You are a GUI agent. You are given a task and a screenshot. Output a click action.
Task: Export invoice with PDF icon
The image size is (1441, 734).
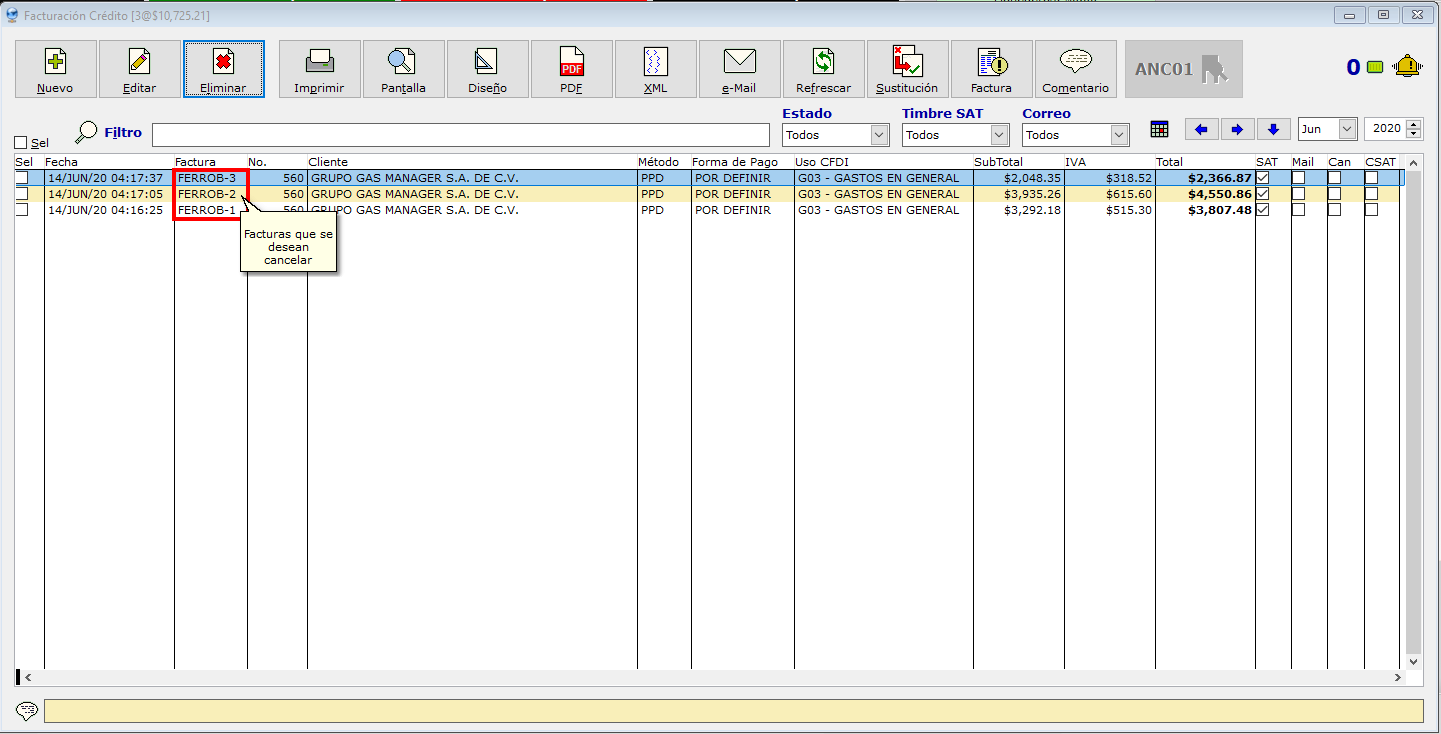(571, 69)
